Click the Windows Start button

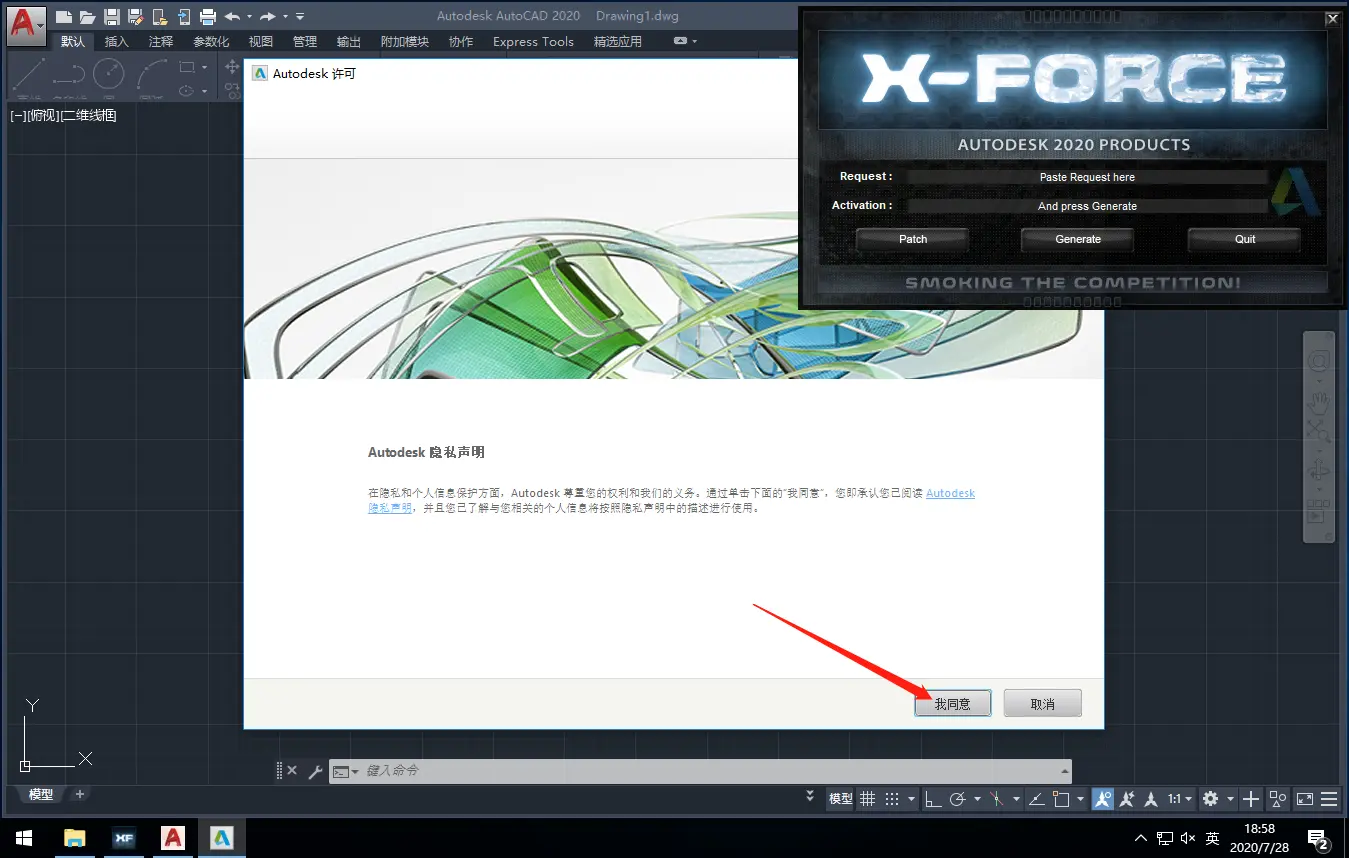pyautogui.click(x=24, y=838)
